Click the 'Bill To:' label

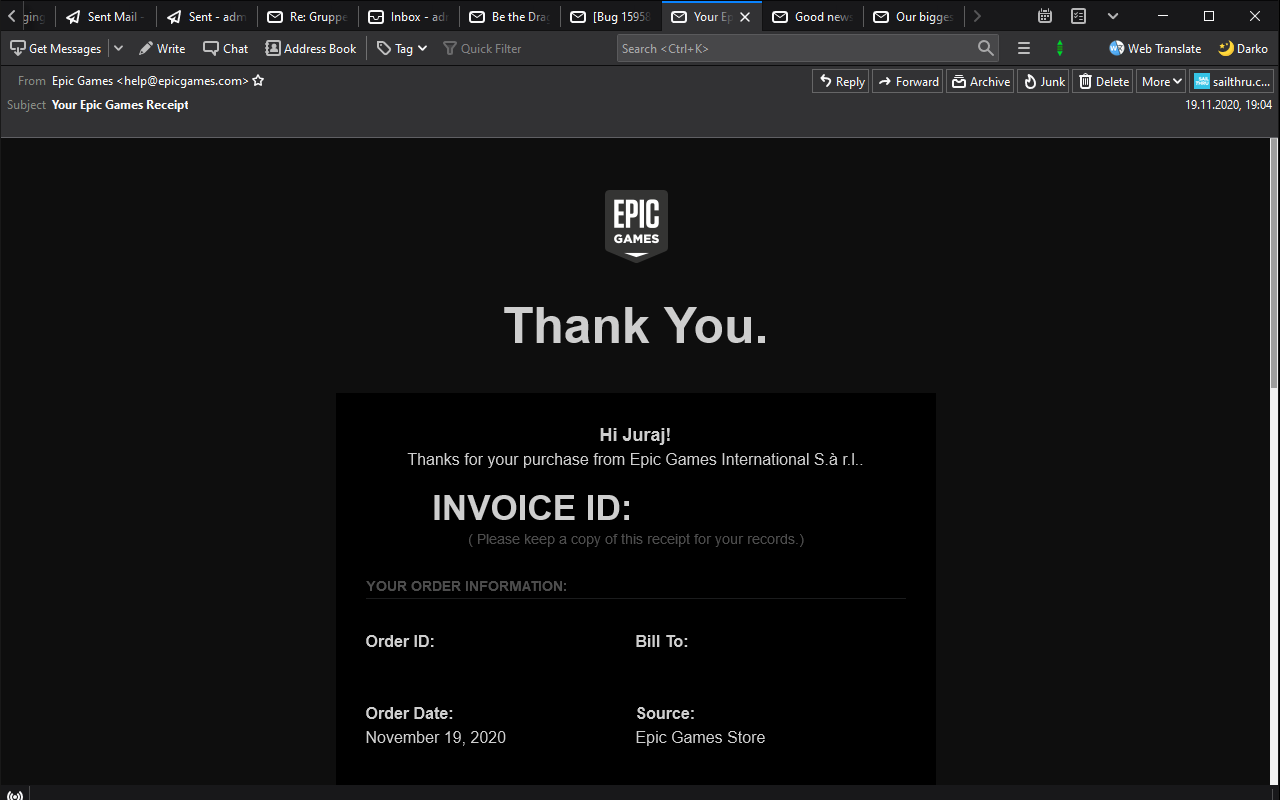pos(662,642)
